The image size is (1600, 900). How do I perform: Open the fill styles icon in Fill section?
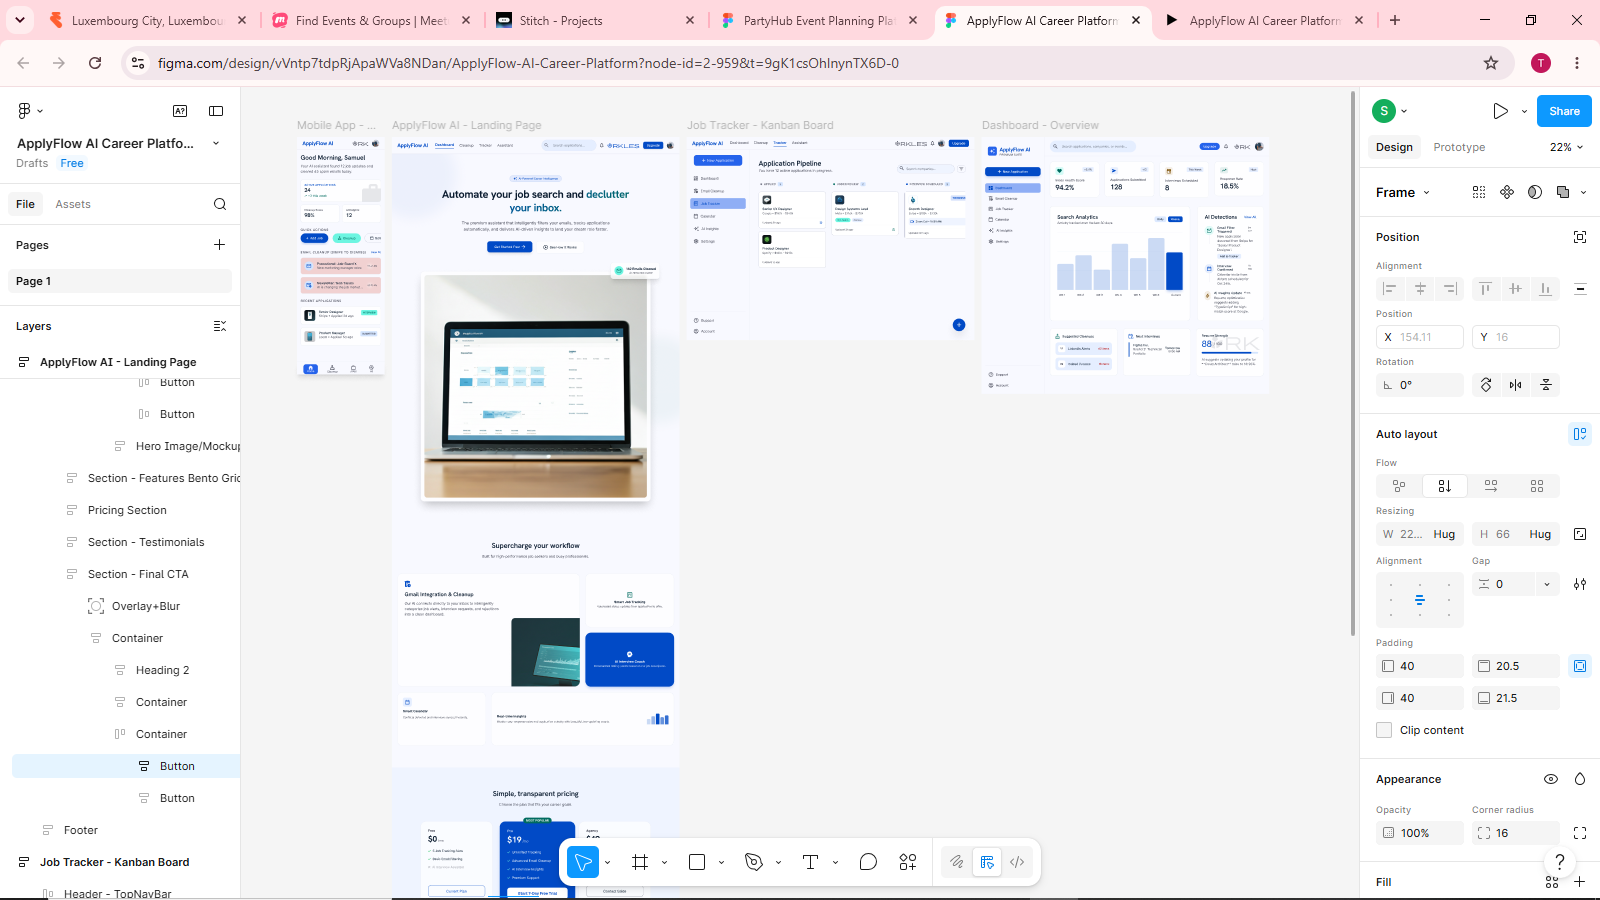click(1552, 882)
